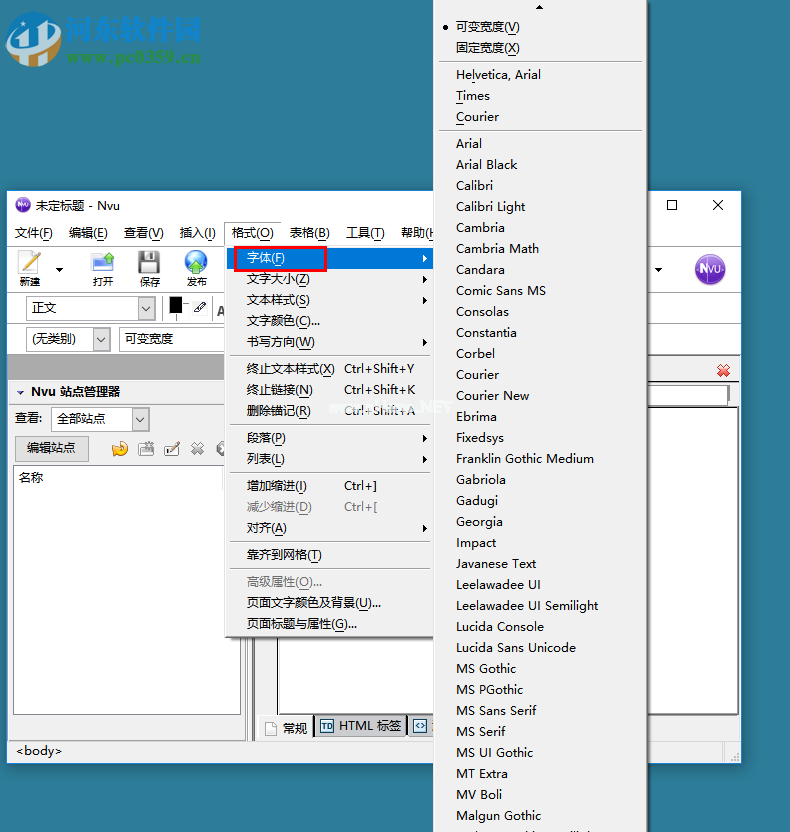Select the 固定宽度(X) radio option

(540, 48)
